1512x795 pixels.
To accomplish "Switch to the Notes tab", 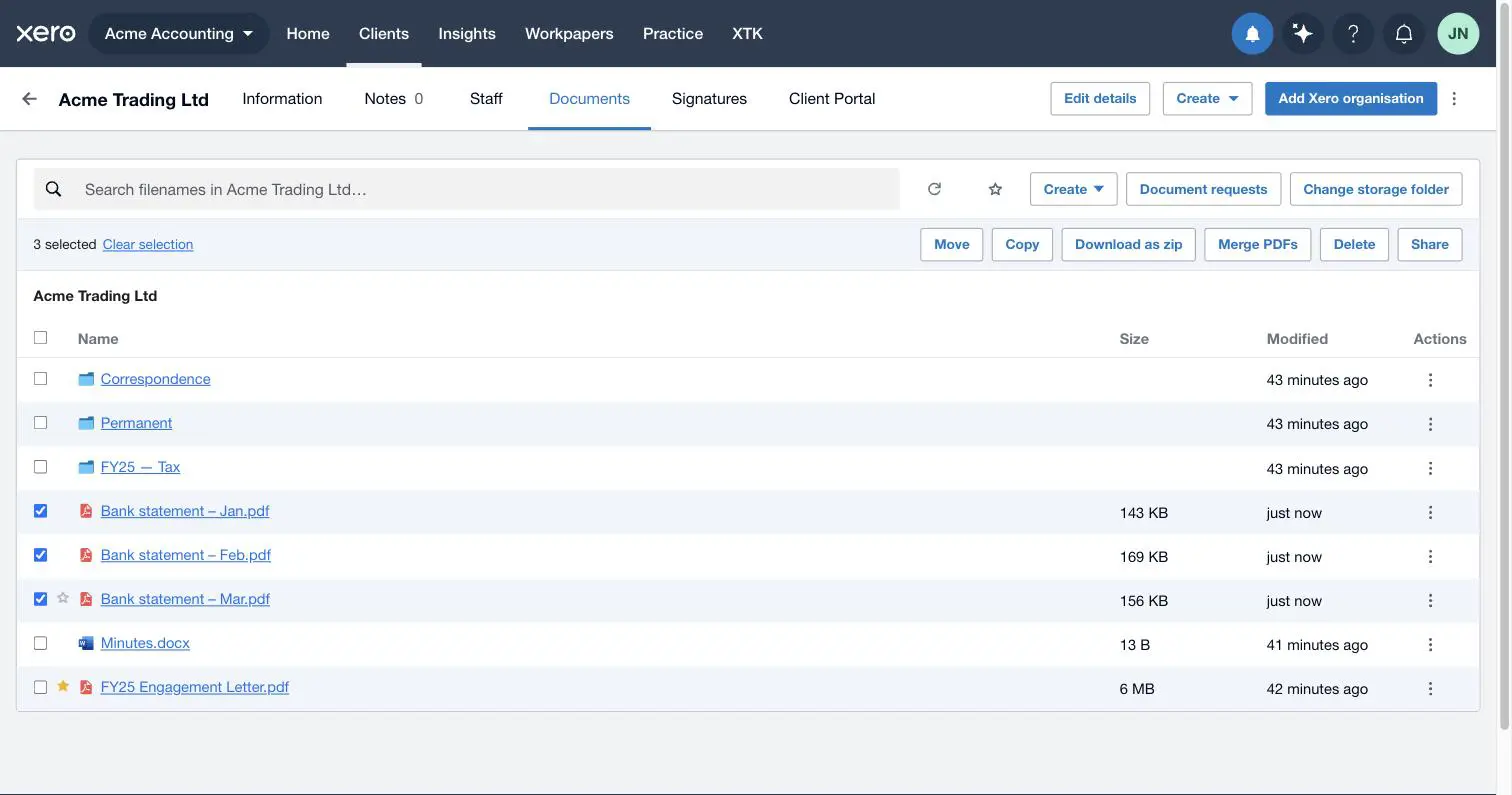I will pyautogui.click(x=393, y=98).
